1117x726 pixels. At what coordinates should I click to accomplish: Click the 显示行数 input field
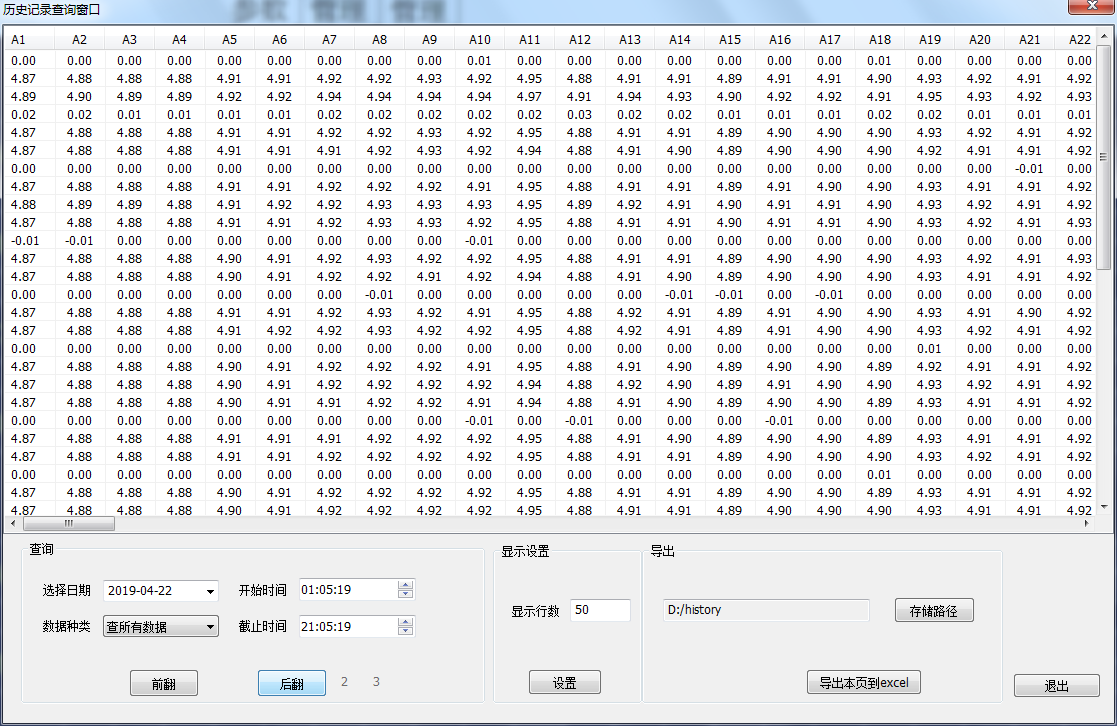[x=600, y=610]
